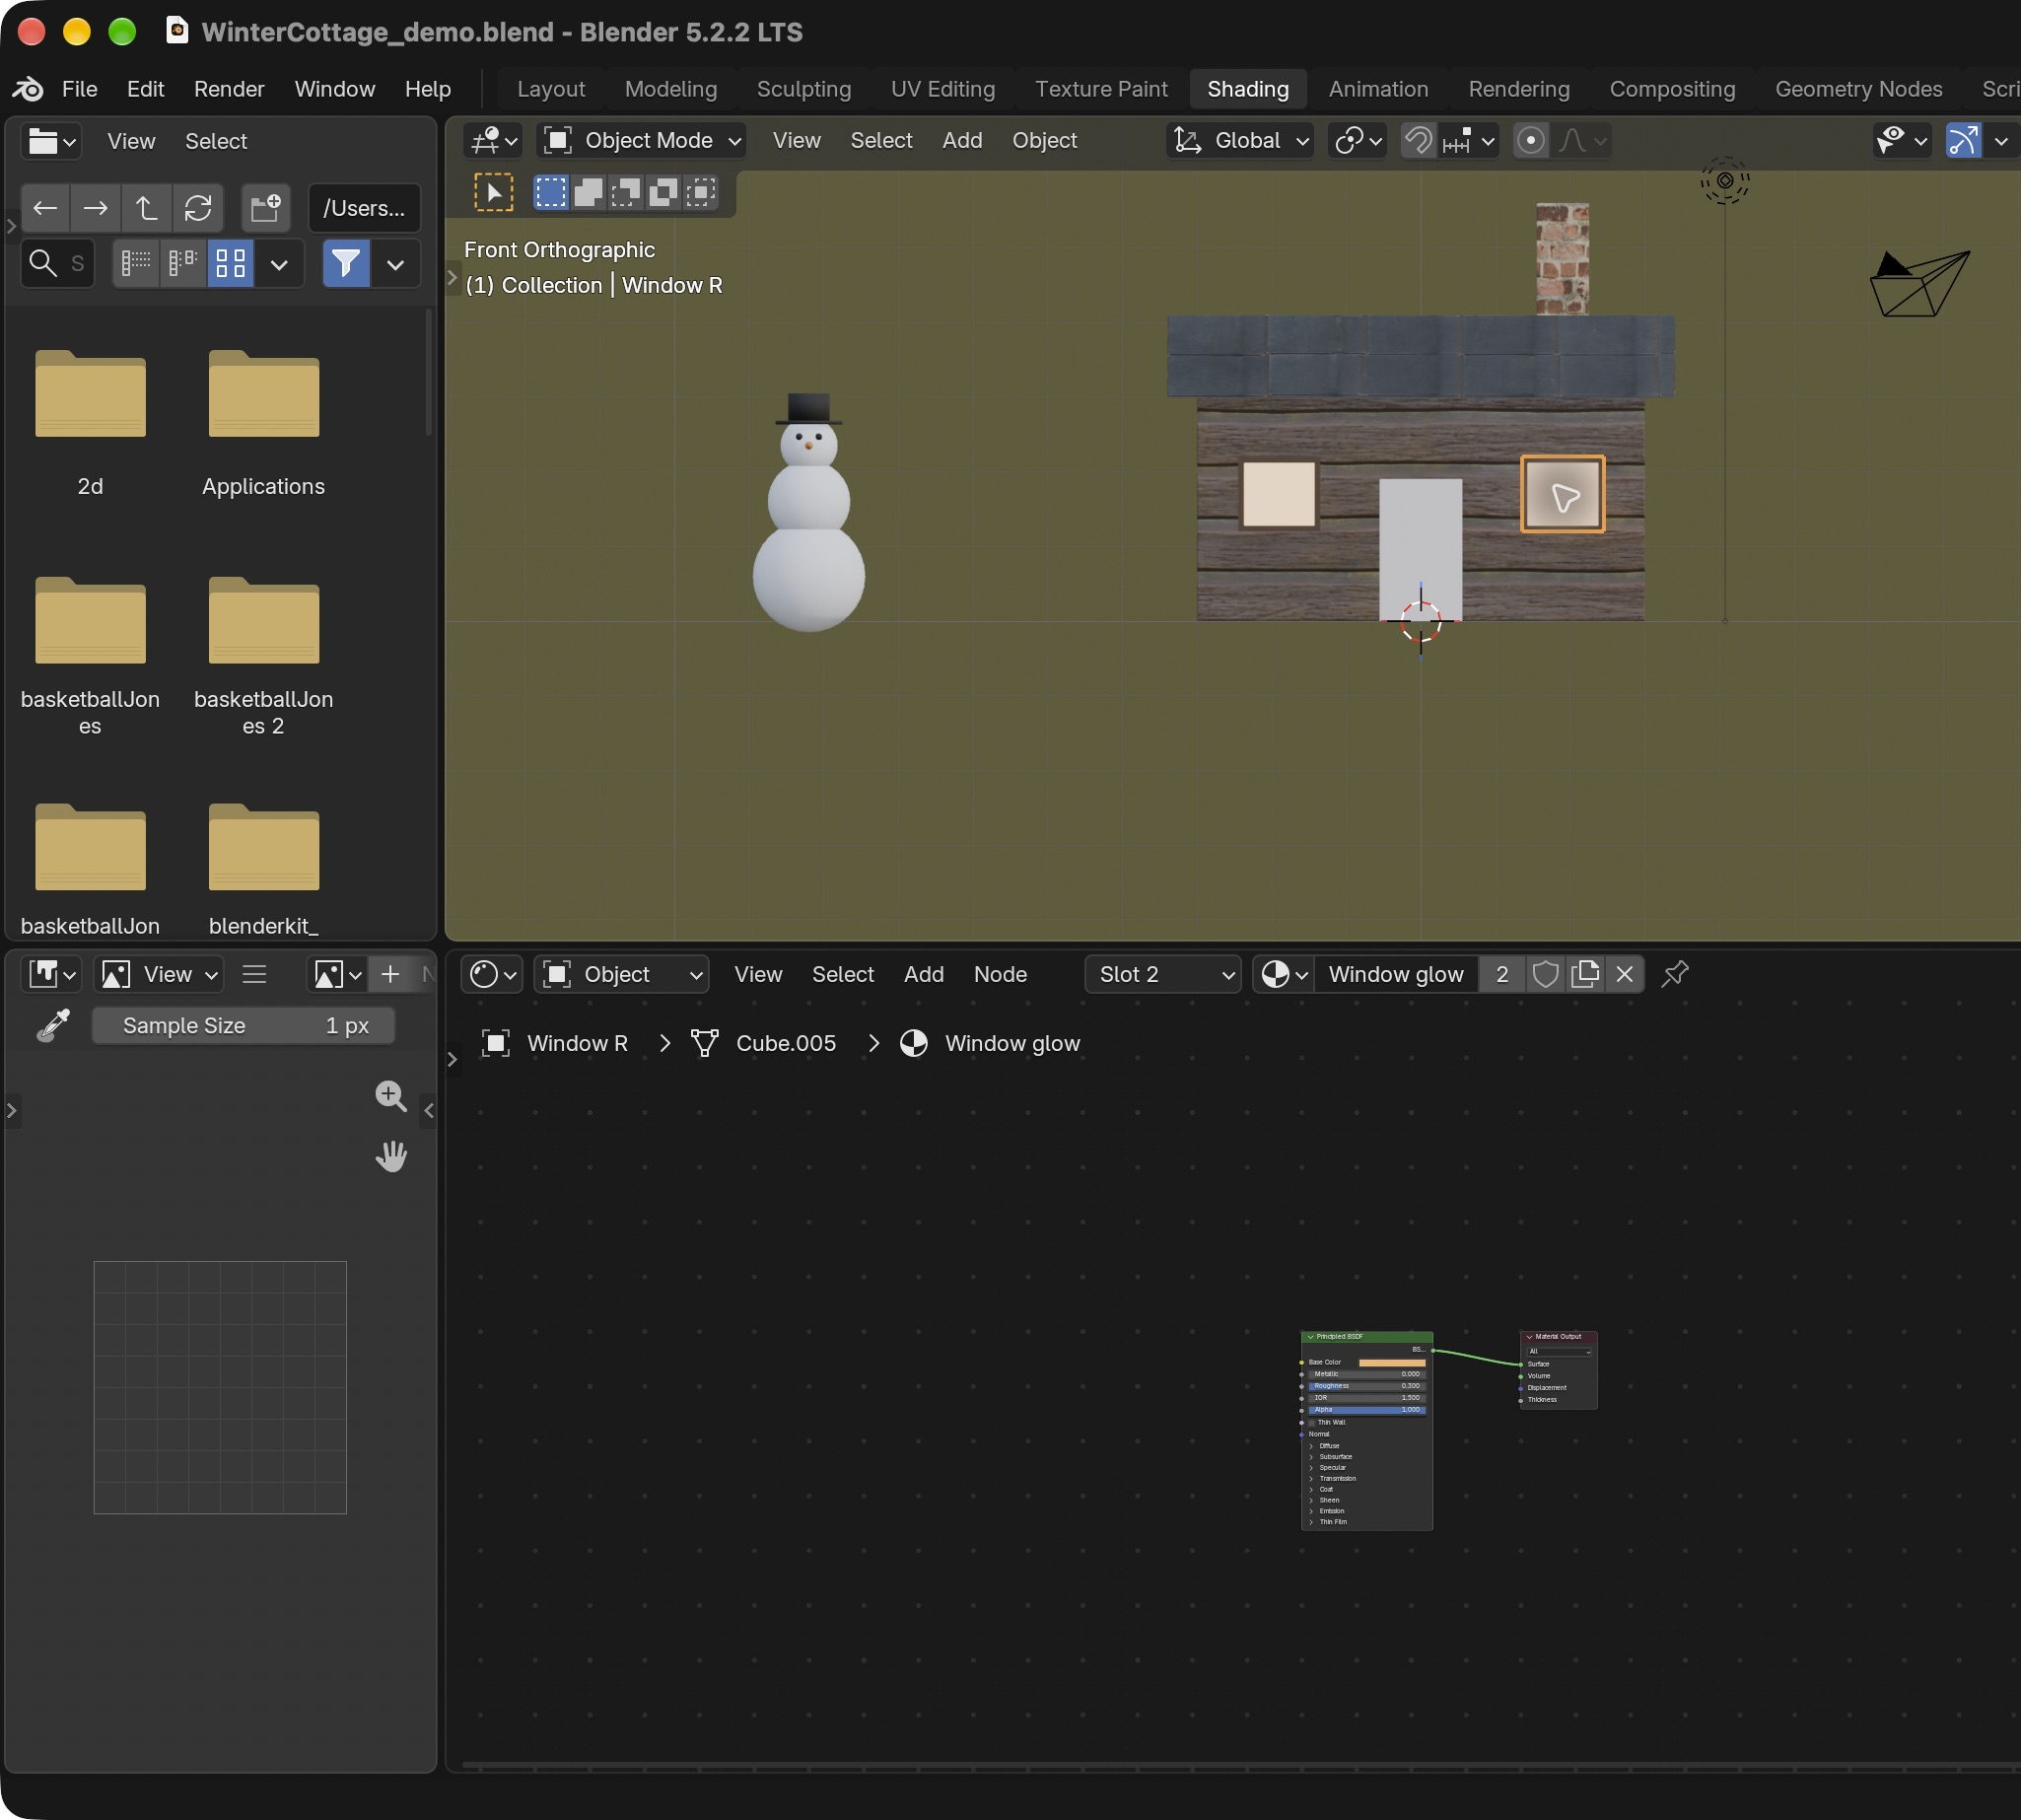Click the Sample Size field

tap(244, 1026)
